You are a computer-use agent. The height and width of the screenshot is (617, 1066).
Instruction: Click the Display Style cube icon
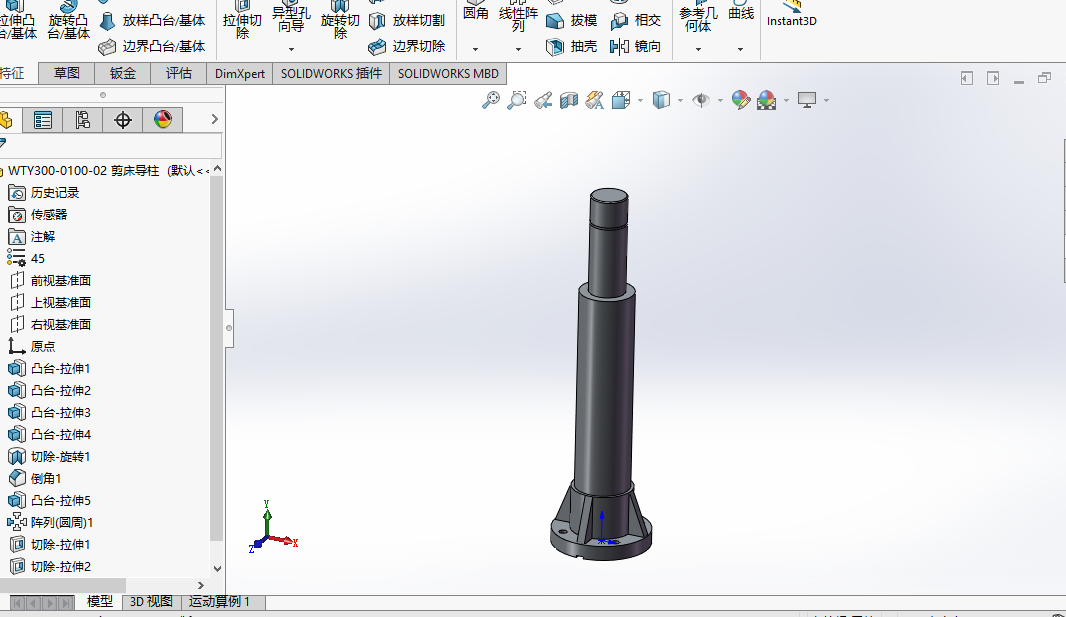click(x=661, y=101)
